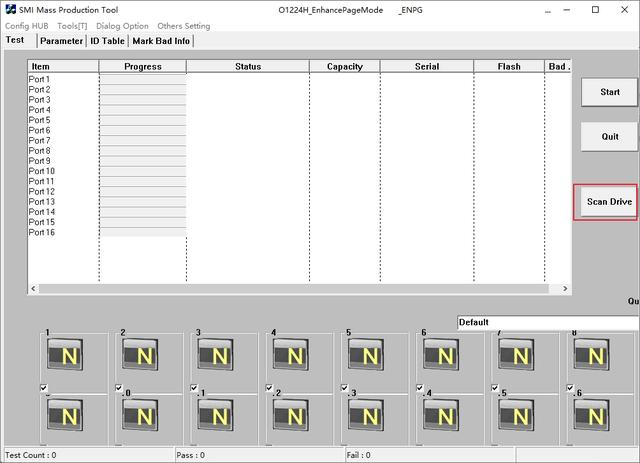
Task: Click the 'Test Count : 0' status text
Action: (x=31, y=455)
